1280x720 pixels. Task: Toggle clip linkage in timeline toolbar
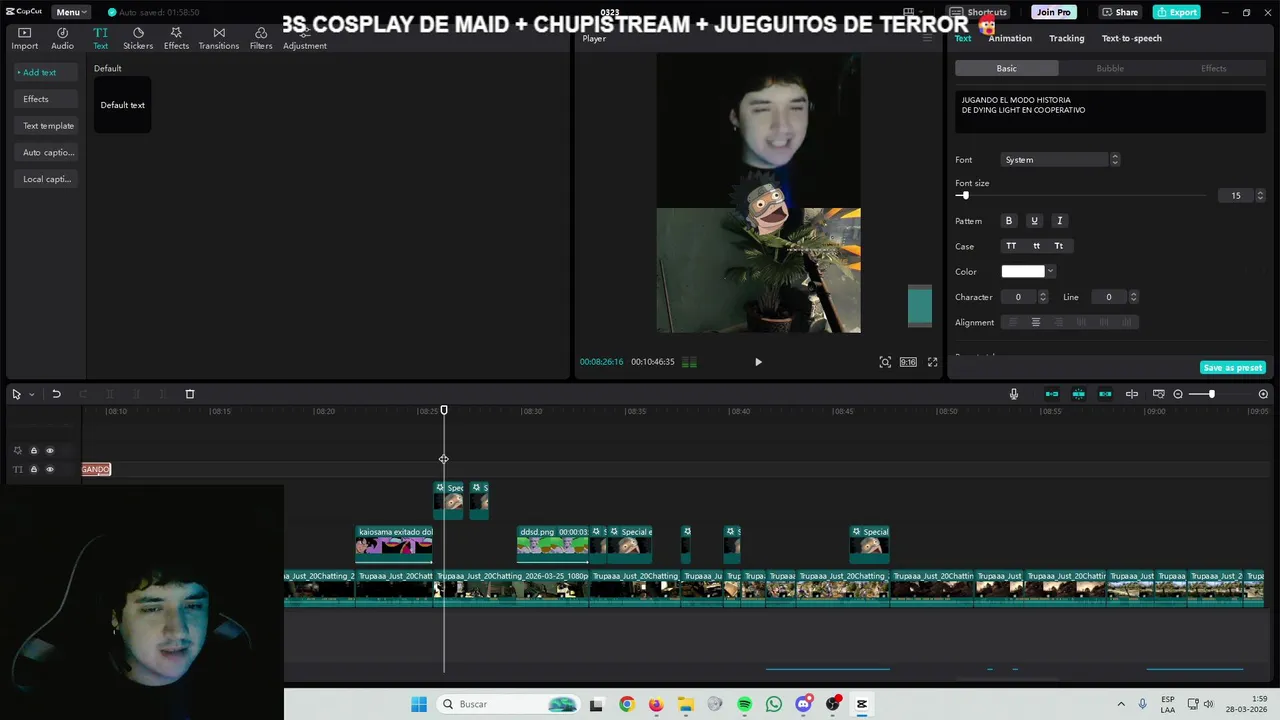pyautogui.click(x=1105, y=394)
